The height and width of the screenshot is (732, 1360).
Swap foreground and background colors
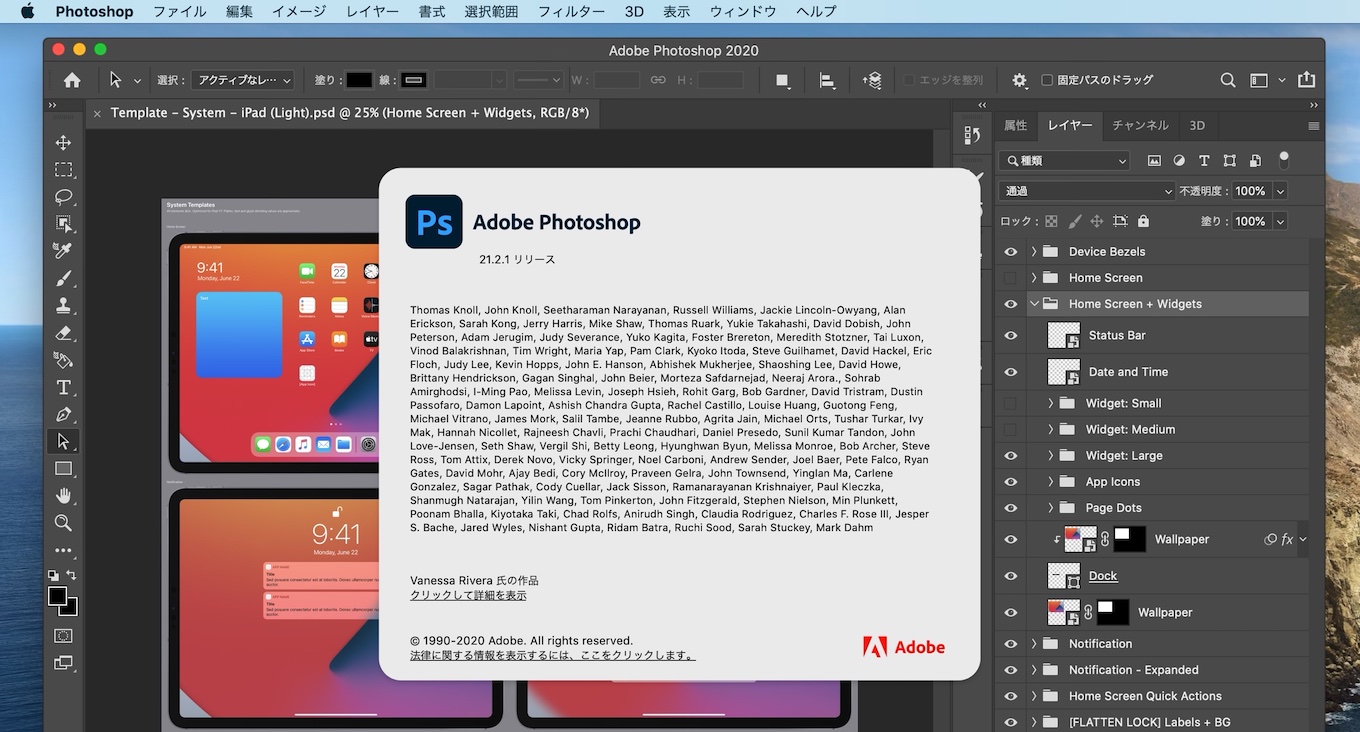[x=72, y=575]
